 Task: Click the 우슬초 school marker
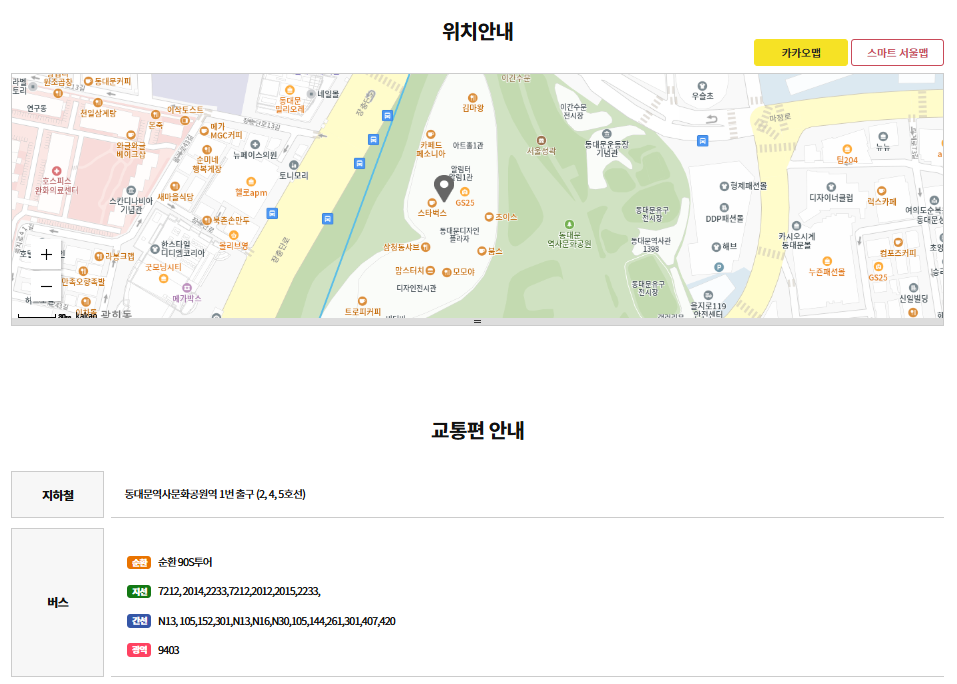(x=702, y=85)
